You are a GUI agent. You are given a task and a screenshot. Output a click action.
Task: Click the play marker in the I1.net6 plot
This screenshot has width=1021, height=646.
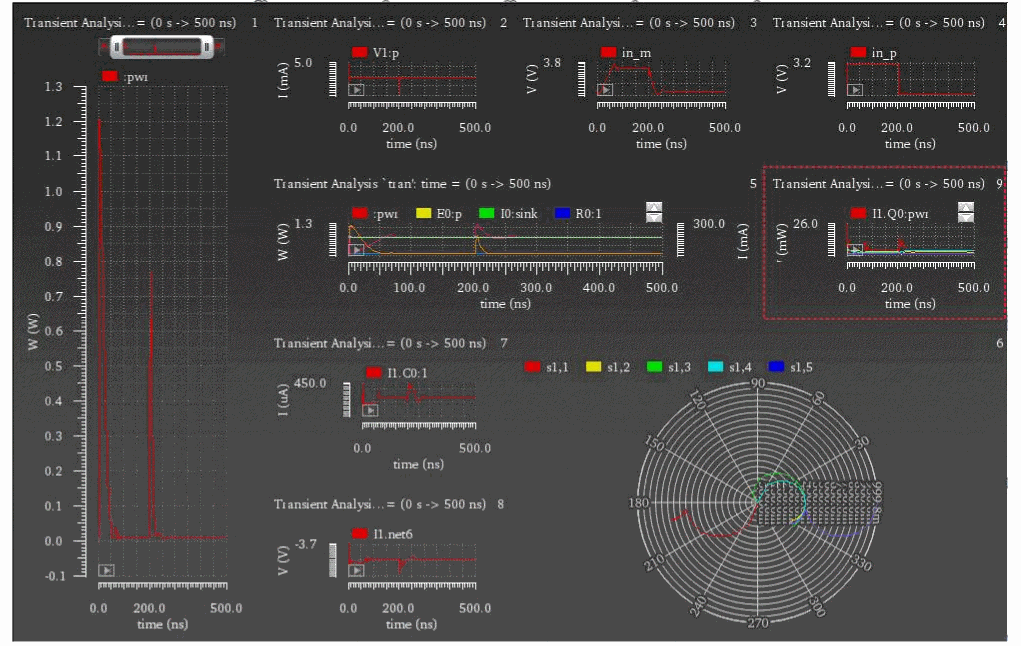tap(356, 570)
